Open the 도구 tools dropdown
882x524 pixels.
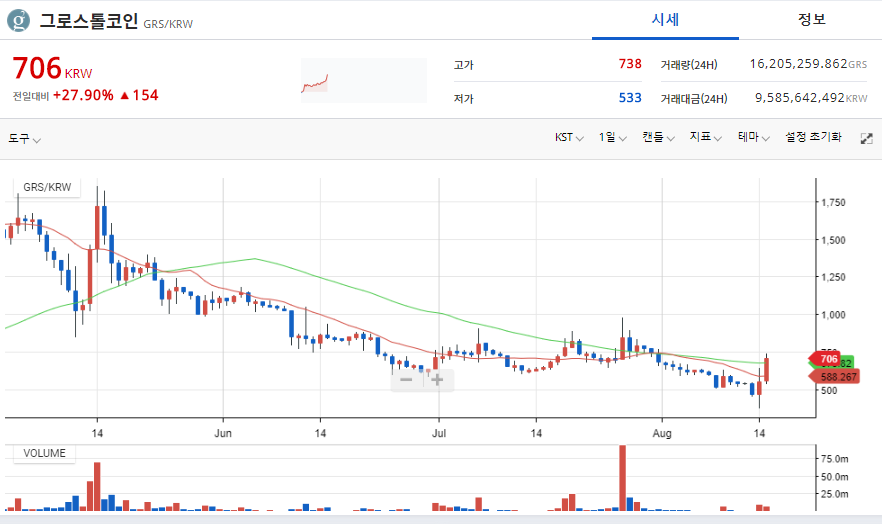24,138
